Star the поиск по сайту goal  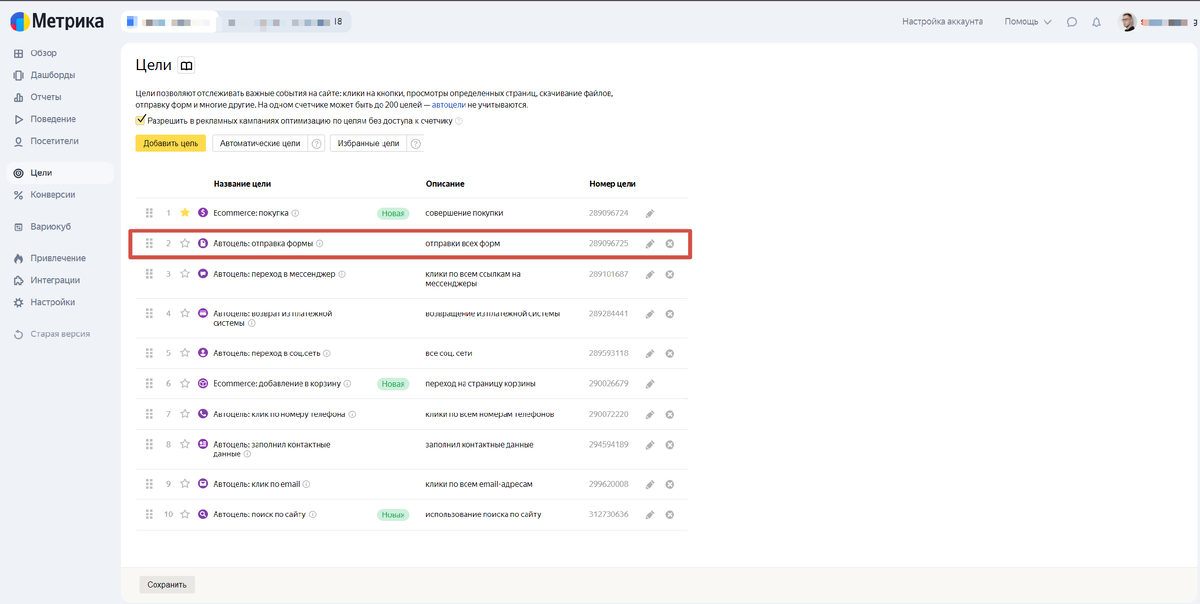(185, 515)
